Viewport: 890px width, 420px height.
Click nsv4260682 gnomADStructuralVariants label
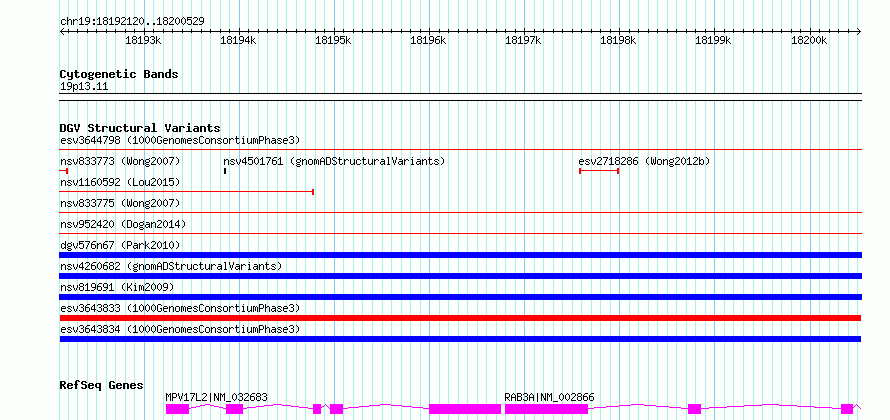point(171,266)
